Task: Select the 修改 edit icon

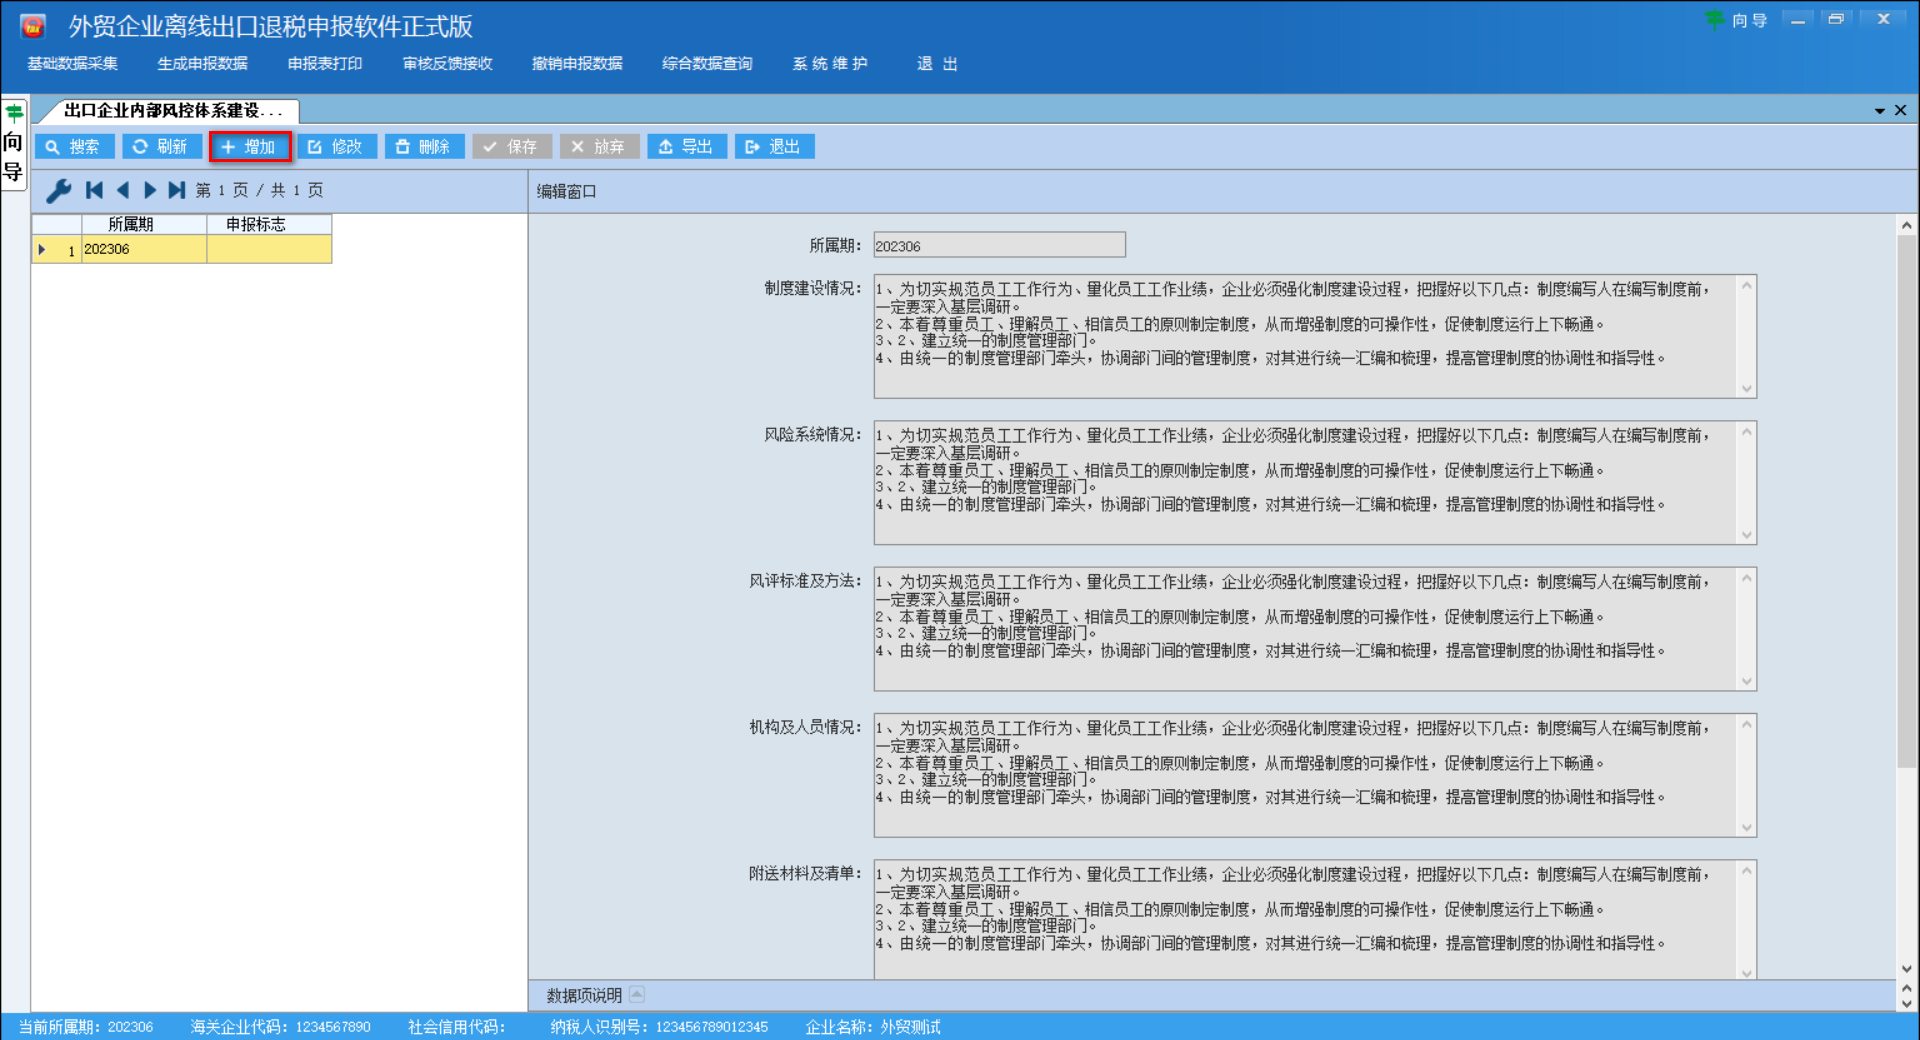Action: [315, 146]
